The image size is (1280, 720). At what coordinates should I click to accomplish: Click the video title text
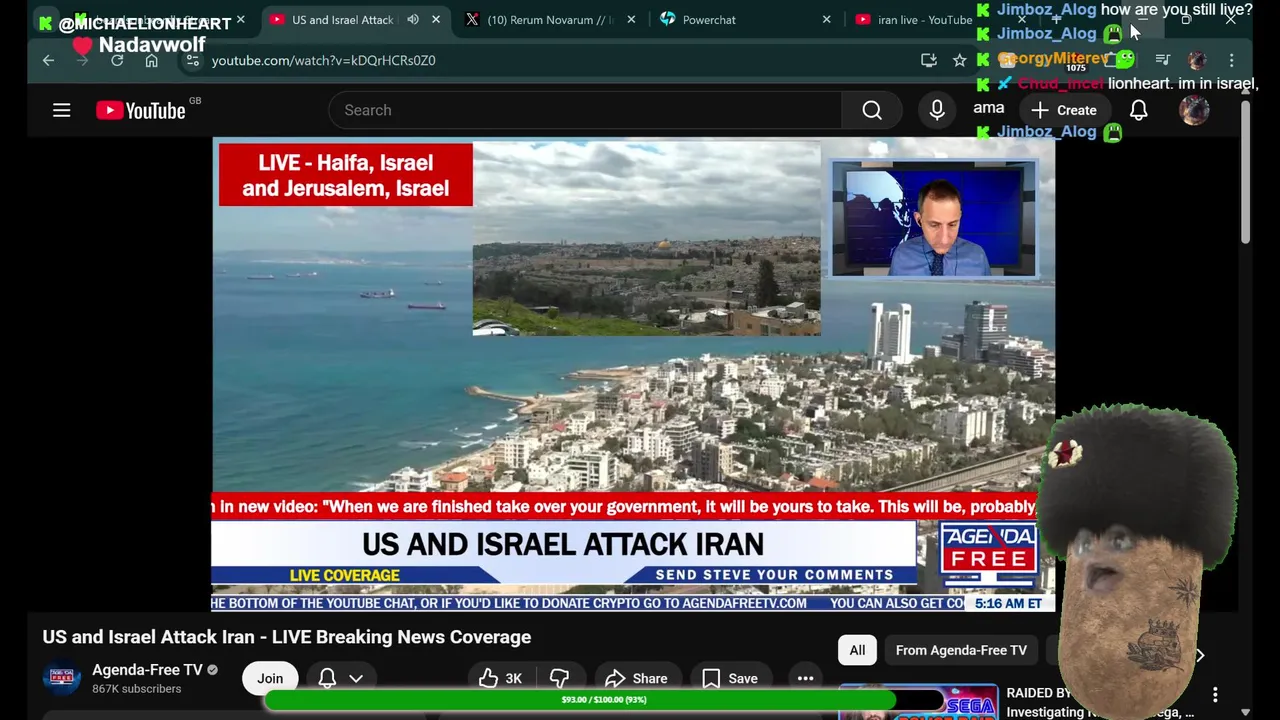[x=287, y=637]
